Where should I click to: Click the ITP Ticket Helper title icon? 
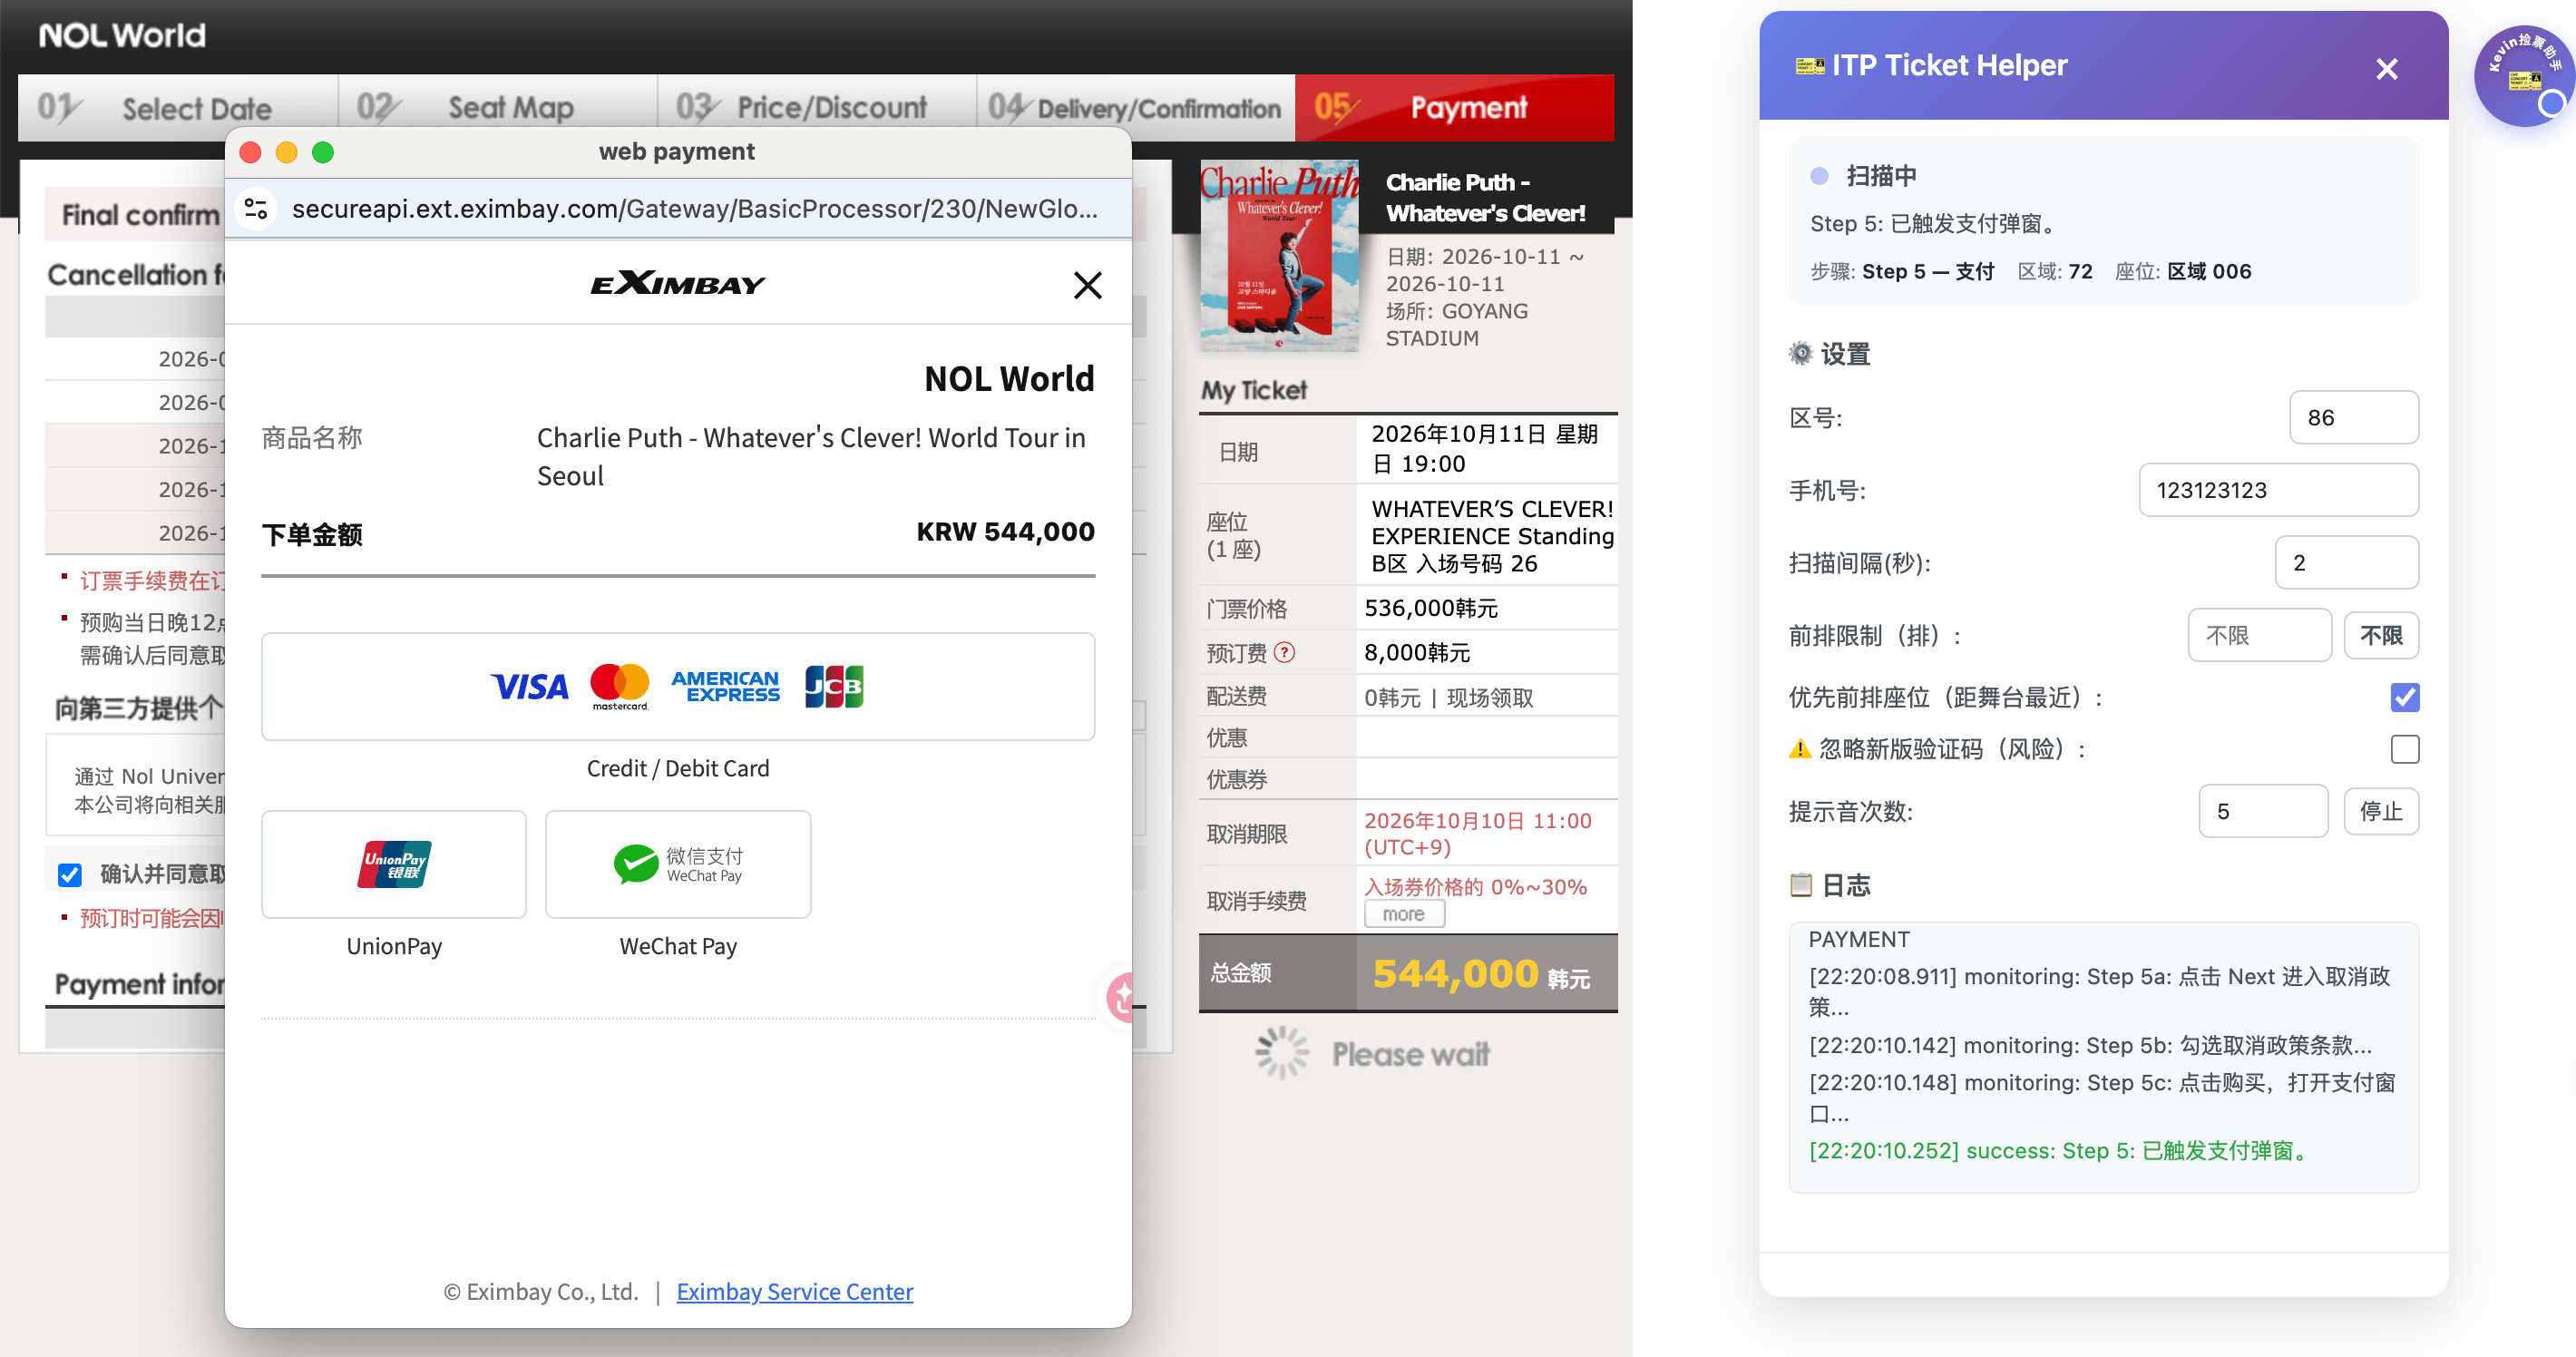(1809, 66)
